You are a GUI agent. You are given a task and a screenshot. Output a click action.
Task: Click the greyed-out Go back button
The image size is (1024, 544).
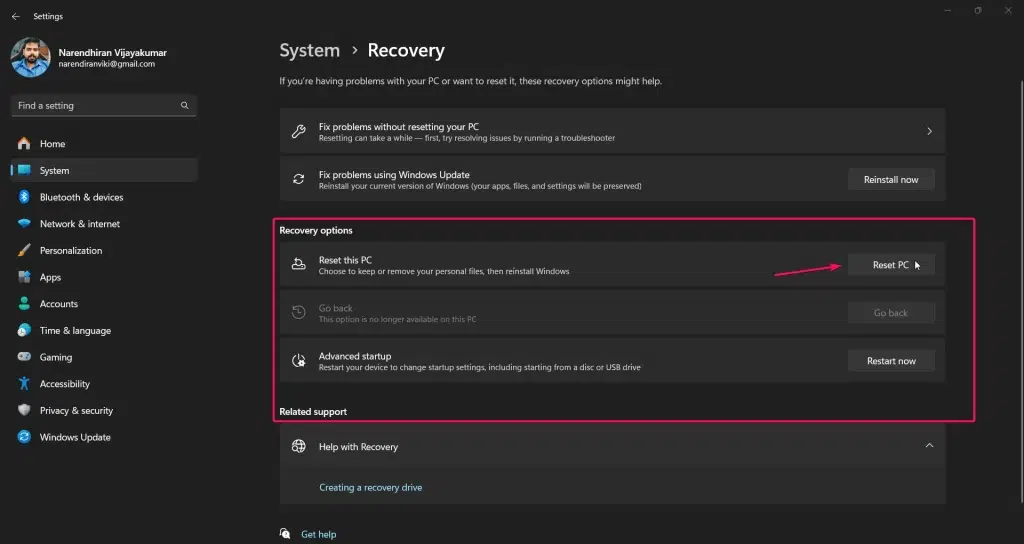[891, 313]
